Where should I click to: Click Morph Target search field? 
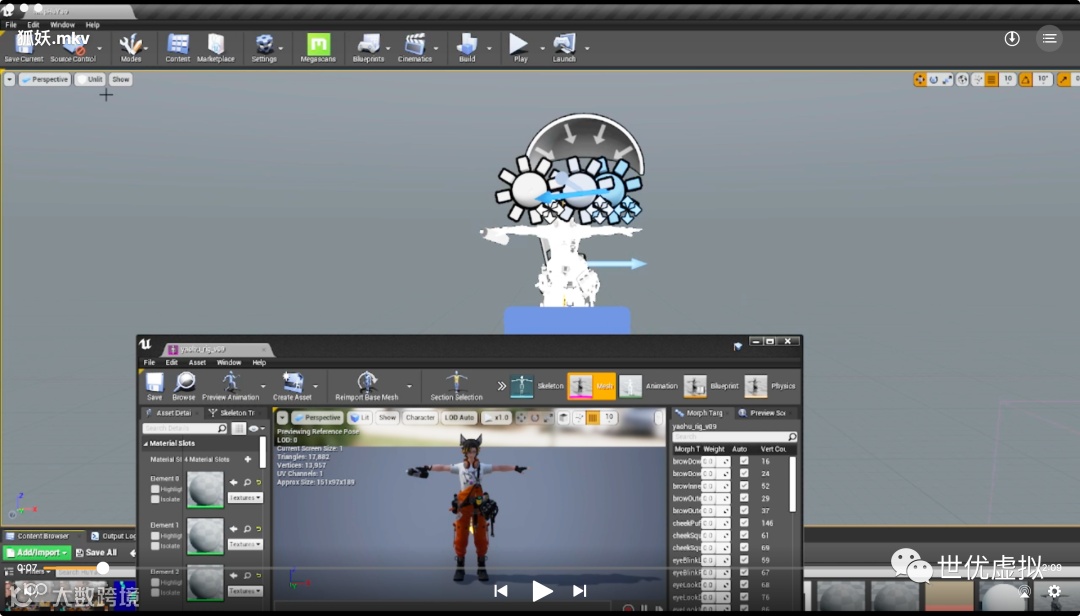[734, 437]
